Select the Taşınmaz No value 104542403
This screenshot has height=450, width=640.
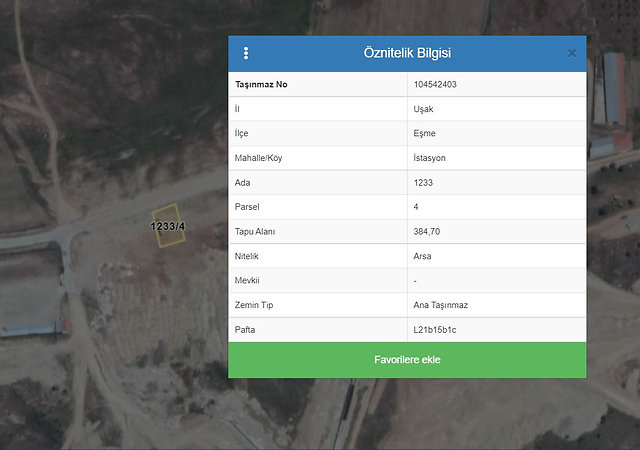[x=435, y=84]
